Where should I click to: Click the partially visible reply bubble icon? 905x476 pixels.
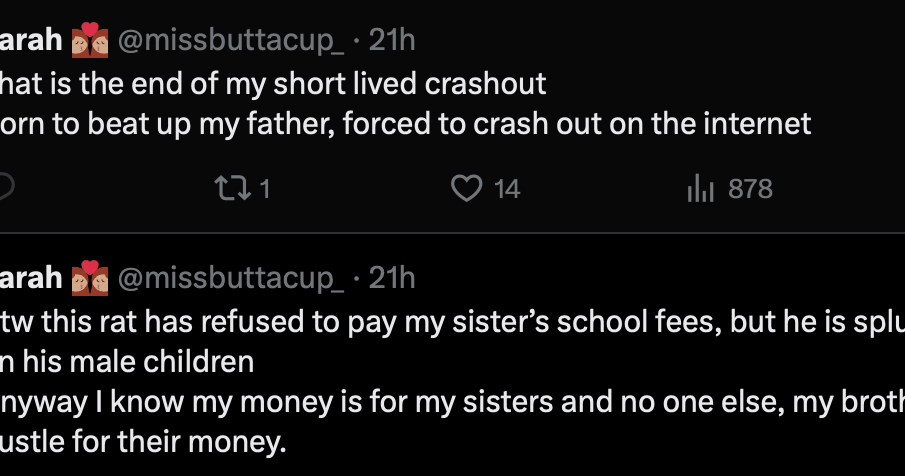(6, 188)
